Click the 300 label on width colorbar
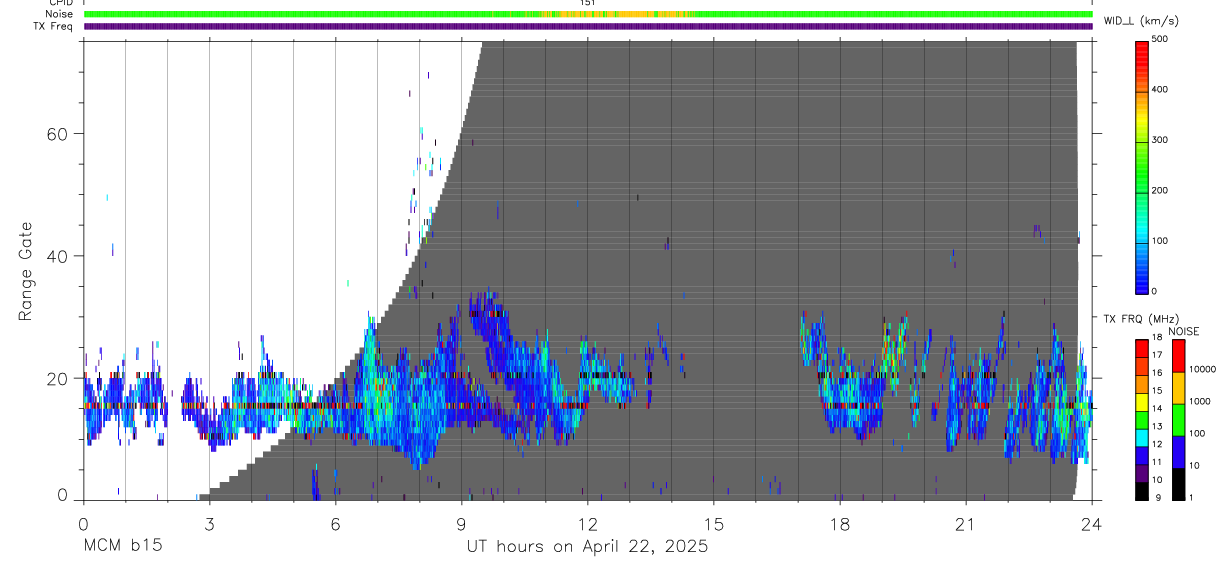The height and width of the screenshot is (567, 1228). coord(1162,140)
